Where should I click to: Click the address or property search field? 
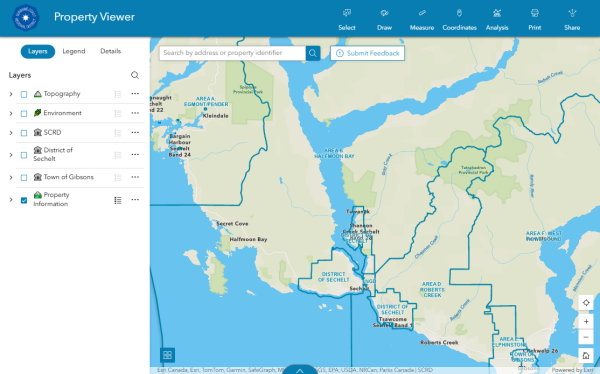pos(233,53)
